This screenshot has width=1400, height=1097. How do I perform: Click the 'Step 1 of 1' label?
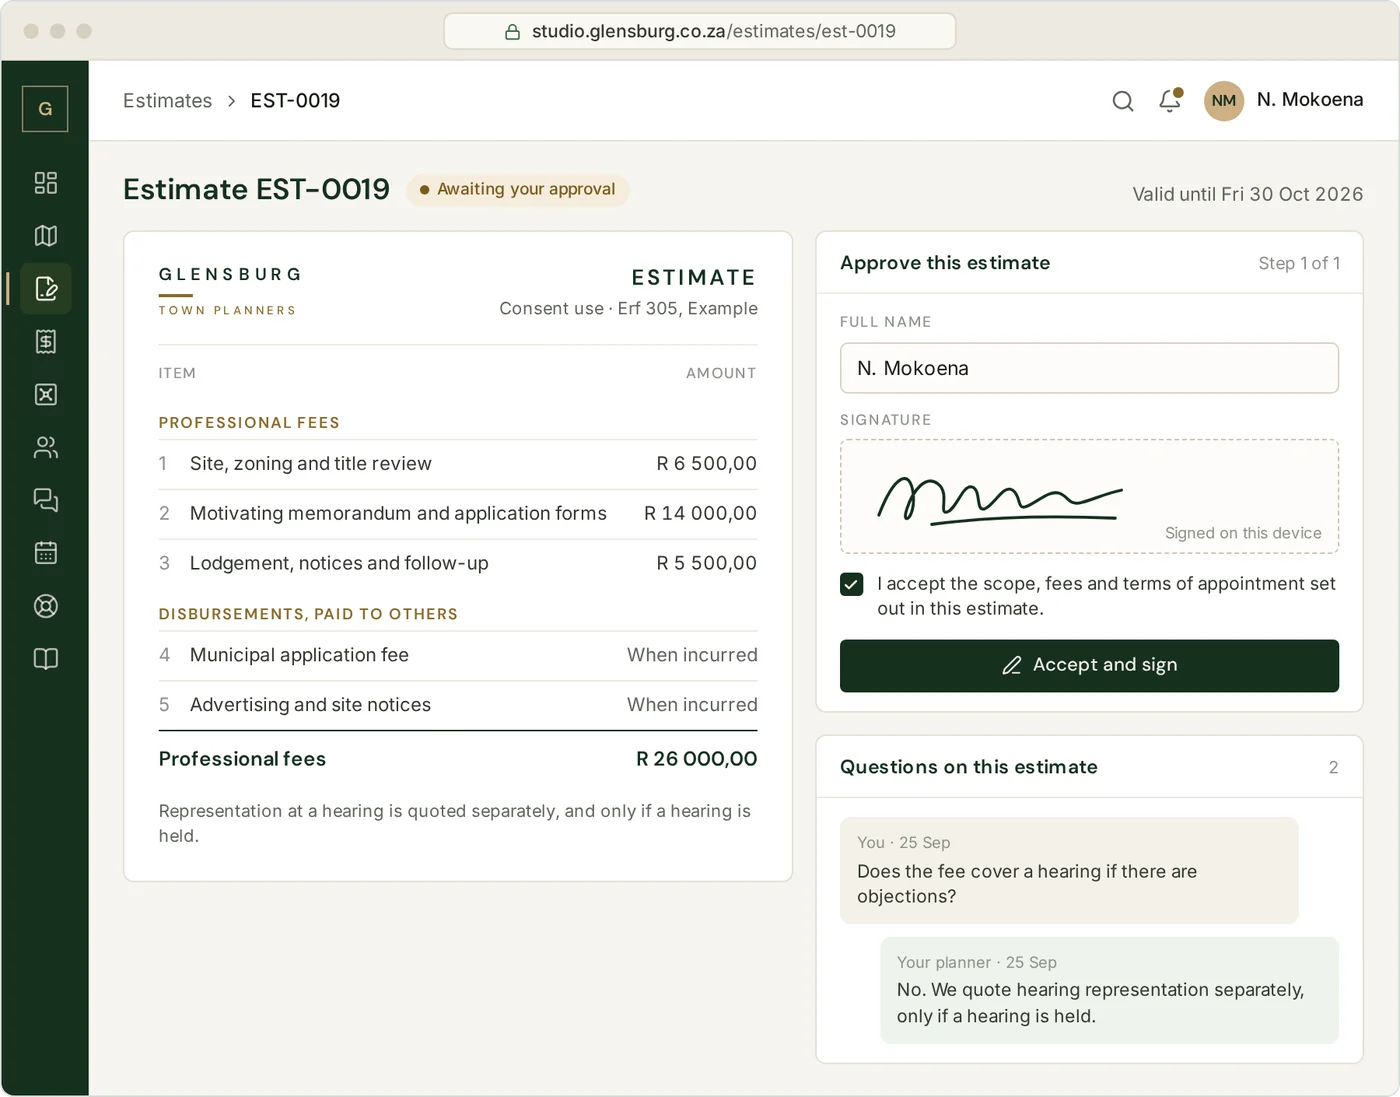[x=1299, y=263]
